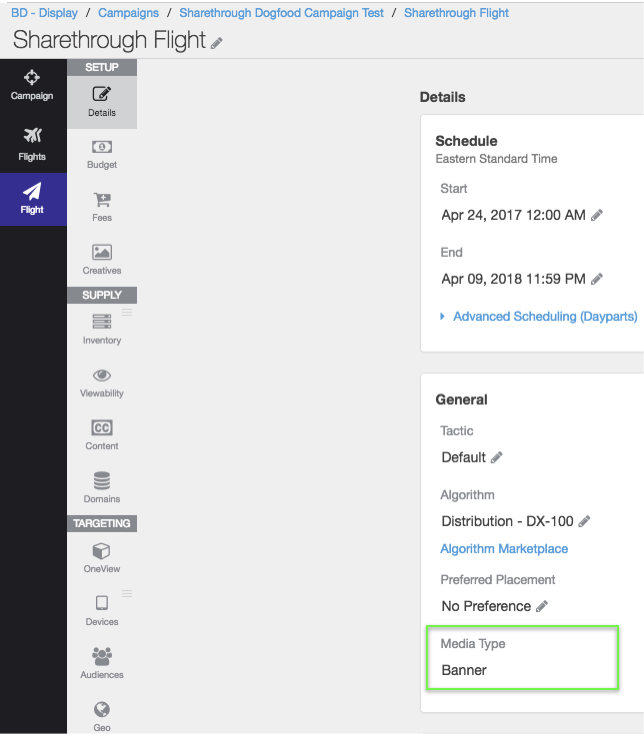Open the Viewability eye icon
Viewport: 644px width, 734px height.
pos(102,375)
